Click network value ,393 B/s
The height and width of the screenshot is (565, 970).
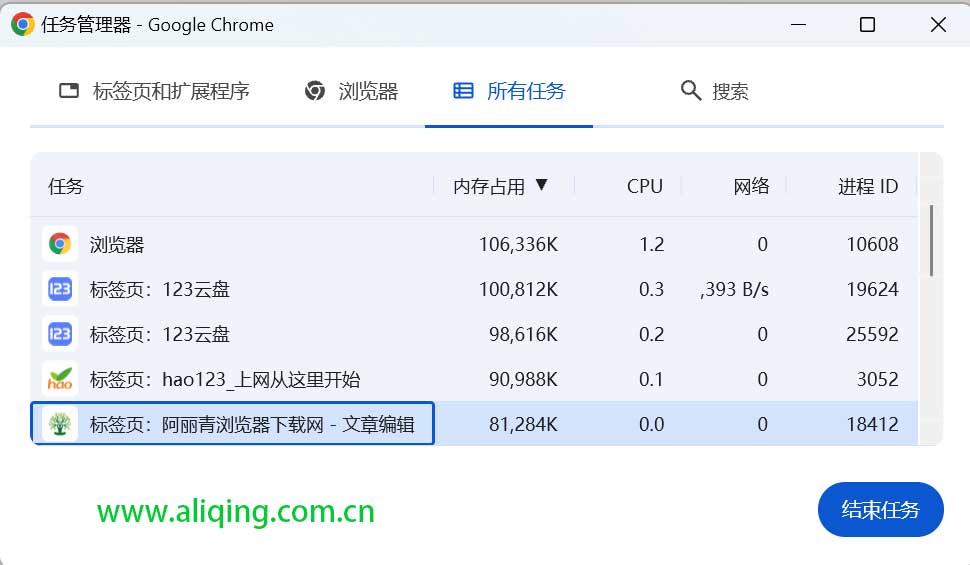(734, 290)
